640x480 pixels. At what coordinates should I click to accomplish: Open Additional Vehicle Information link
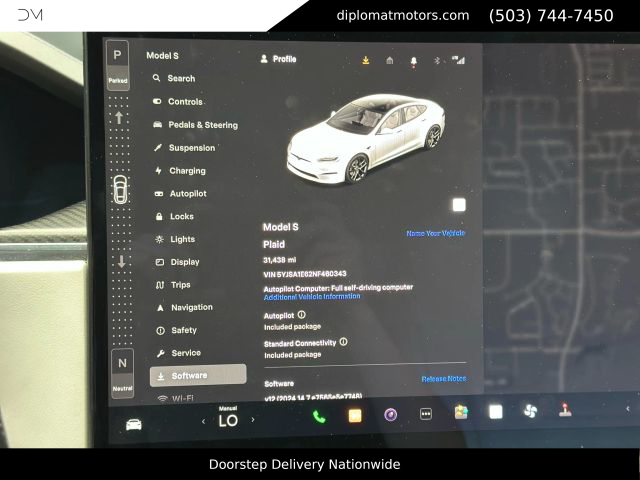[312, 297]
